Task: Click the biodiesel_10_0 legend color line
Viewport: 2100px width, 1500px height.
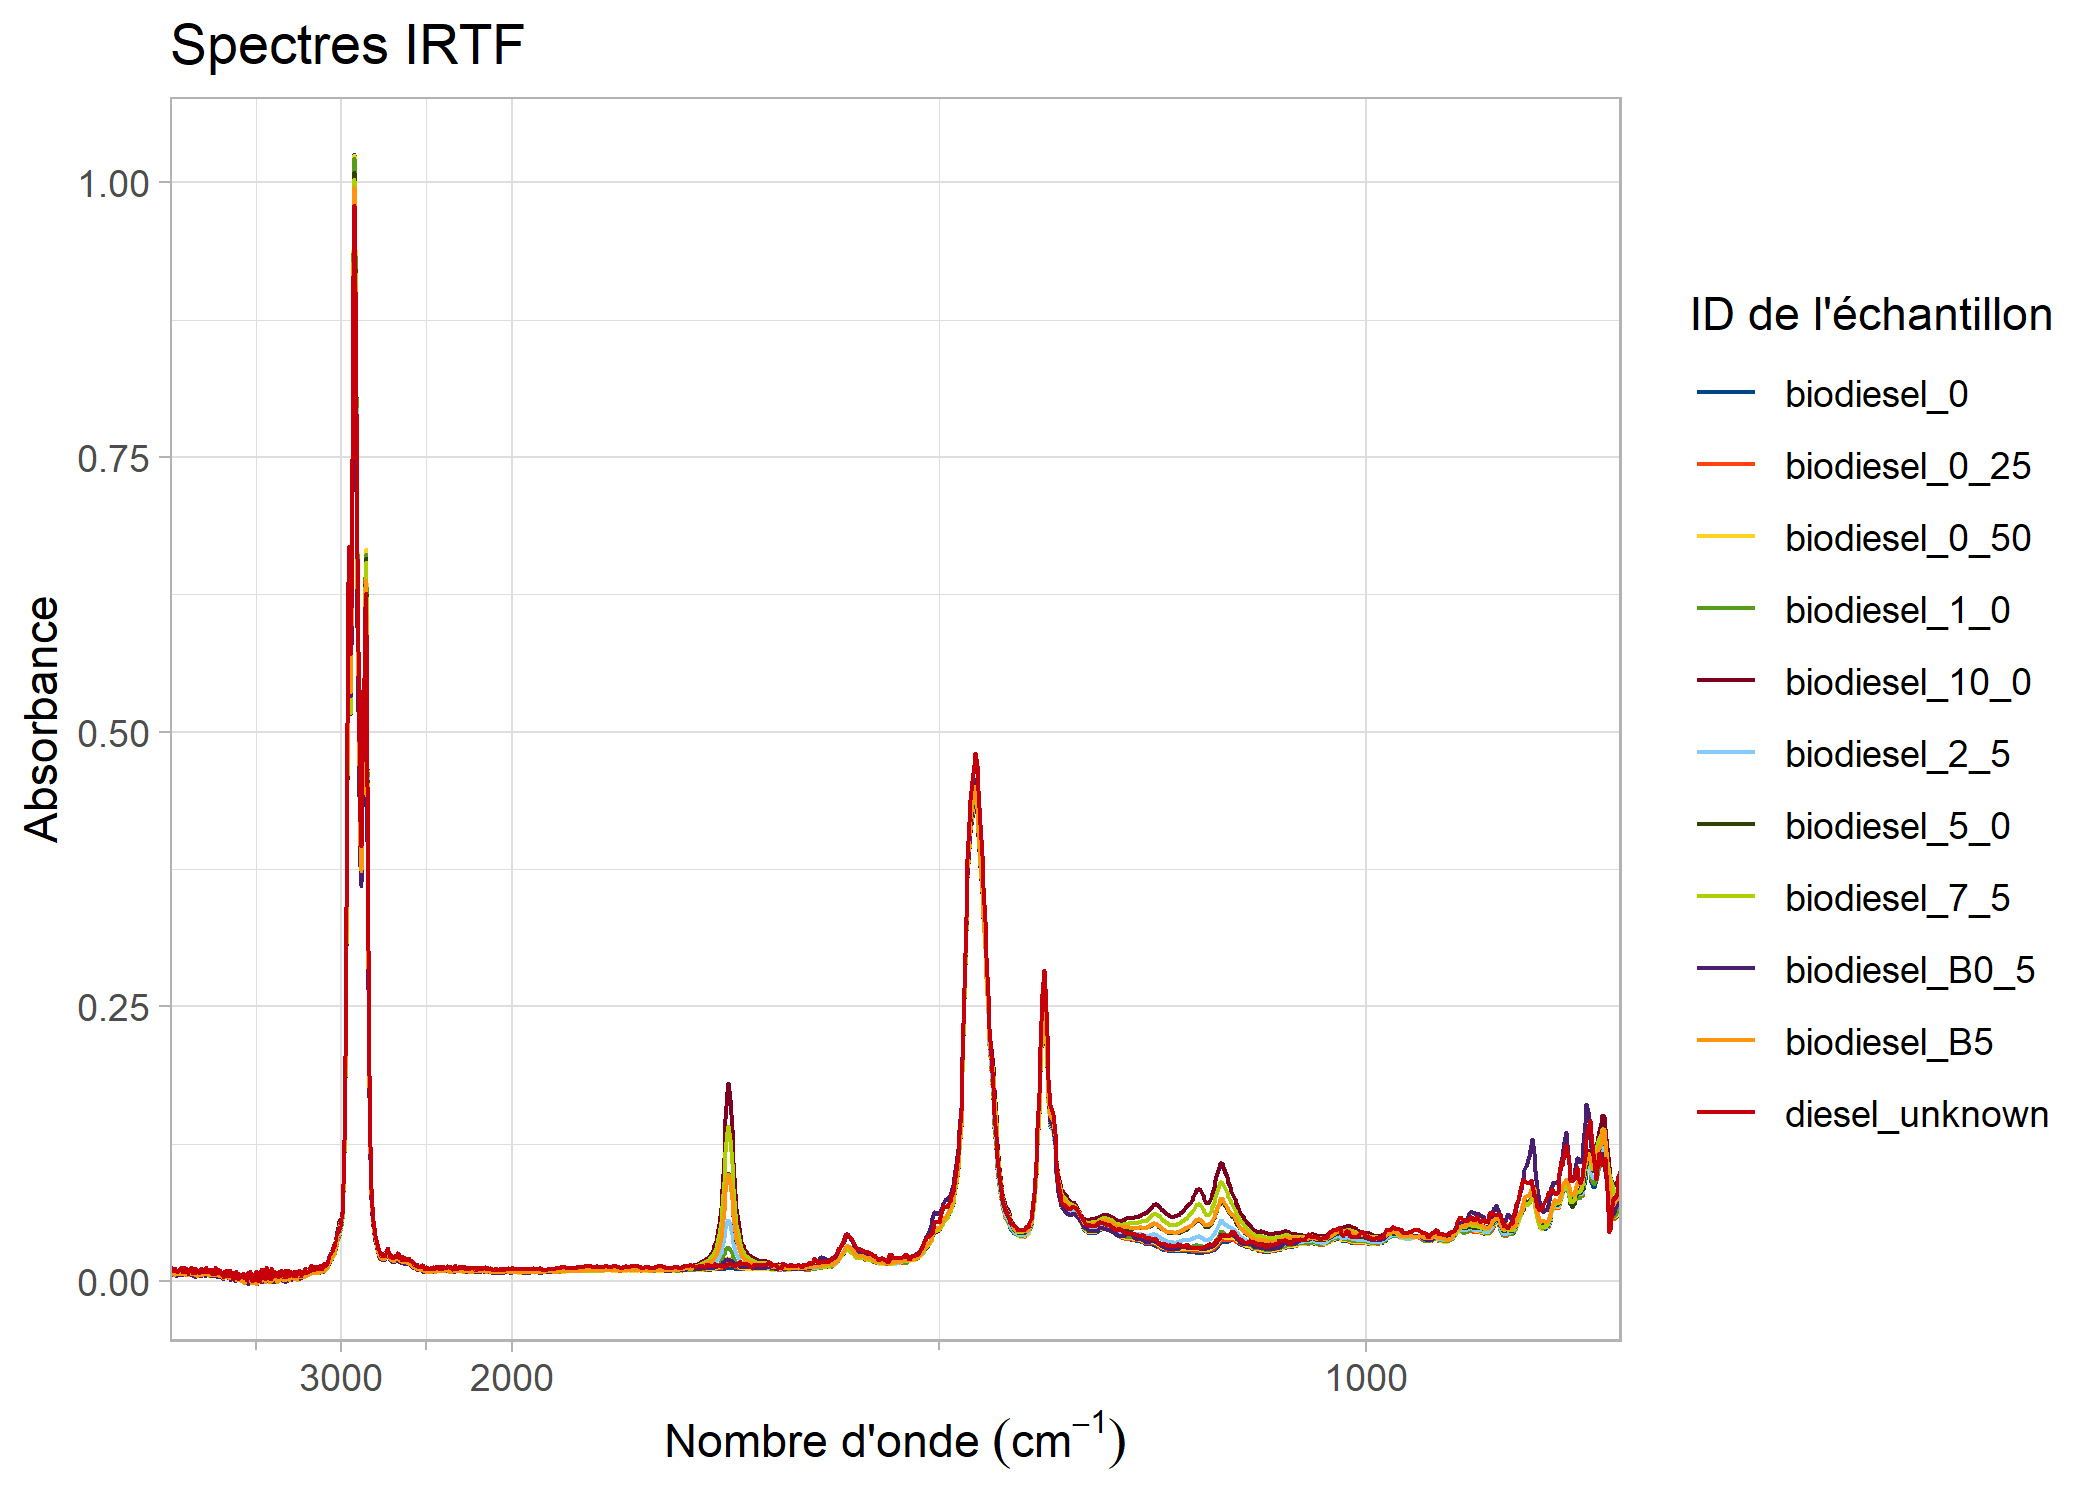Action: coord(1726,681)
